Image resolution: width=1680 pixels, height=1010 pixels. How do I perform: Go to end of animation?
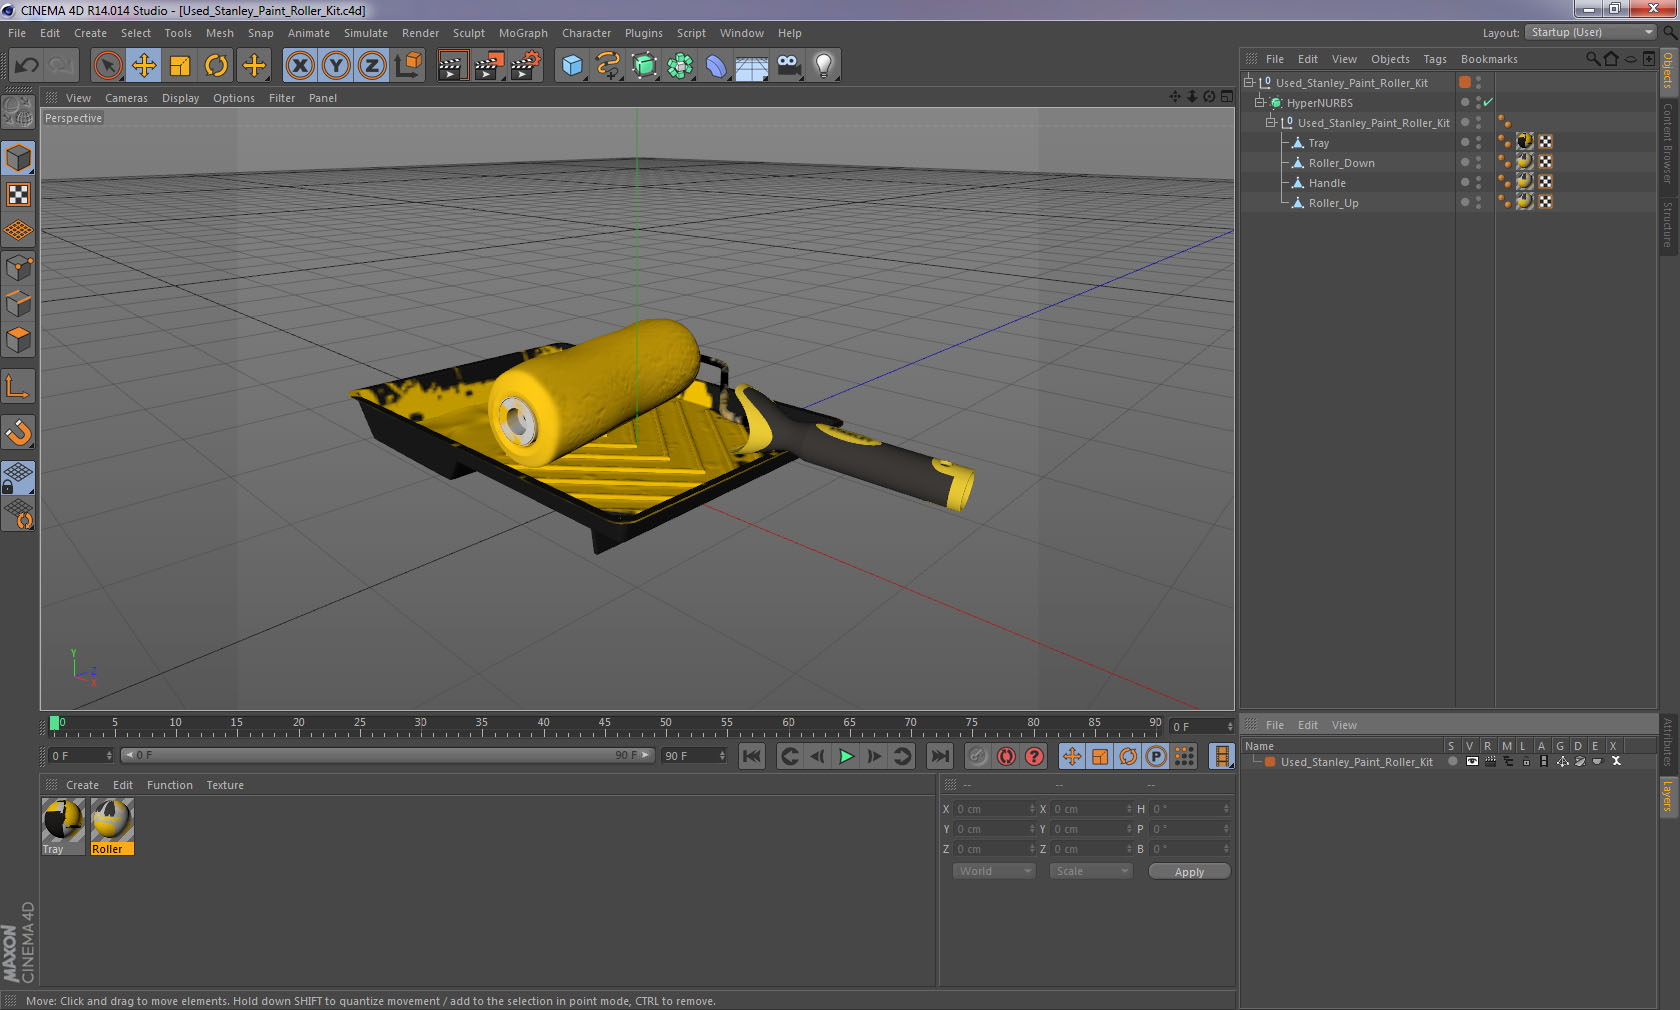(x=940, y=757)
